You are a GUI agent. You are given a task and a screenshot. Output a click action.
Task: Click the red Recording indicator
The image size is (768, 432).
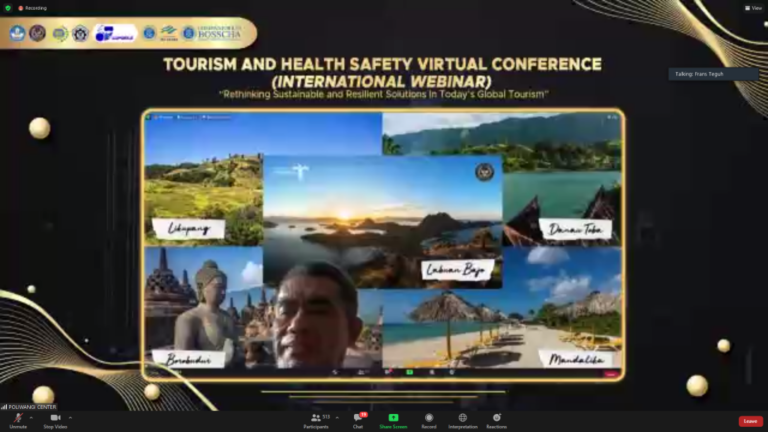[x=32, y=8]
